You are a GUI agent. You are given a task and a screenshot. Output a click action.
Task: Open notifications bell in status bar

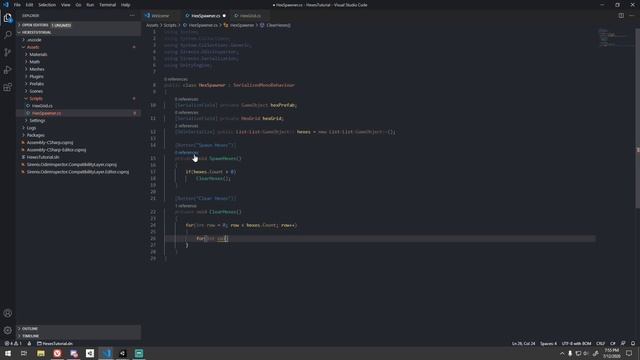click(x=633, y=344)
